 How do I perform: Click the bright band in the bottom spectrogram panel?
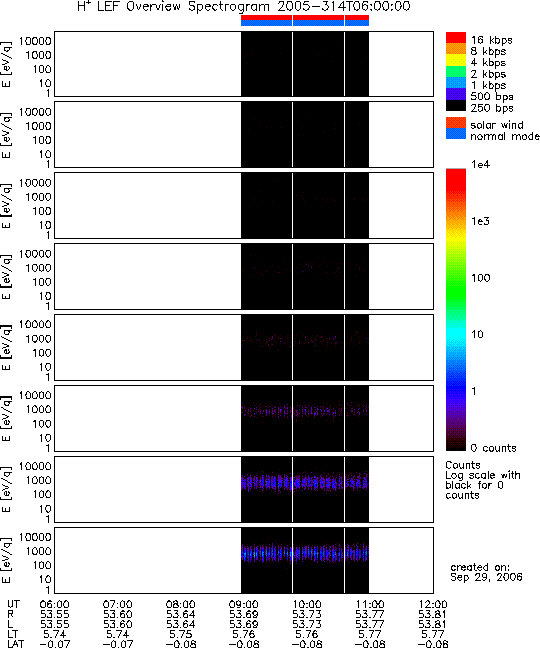click(x=305, y=553)
